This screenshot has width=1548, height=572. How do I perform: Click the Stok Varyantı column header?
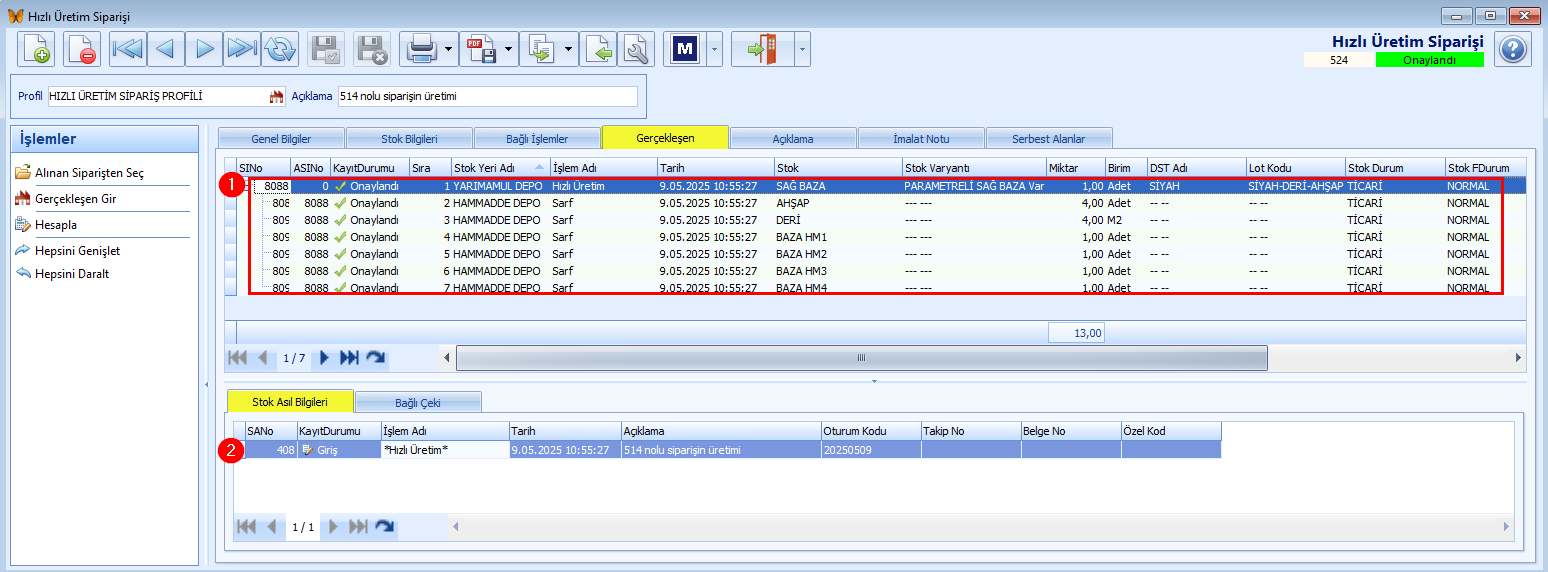[x=973, y=167]
